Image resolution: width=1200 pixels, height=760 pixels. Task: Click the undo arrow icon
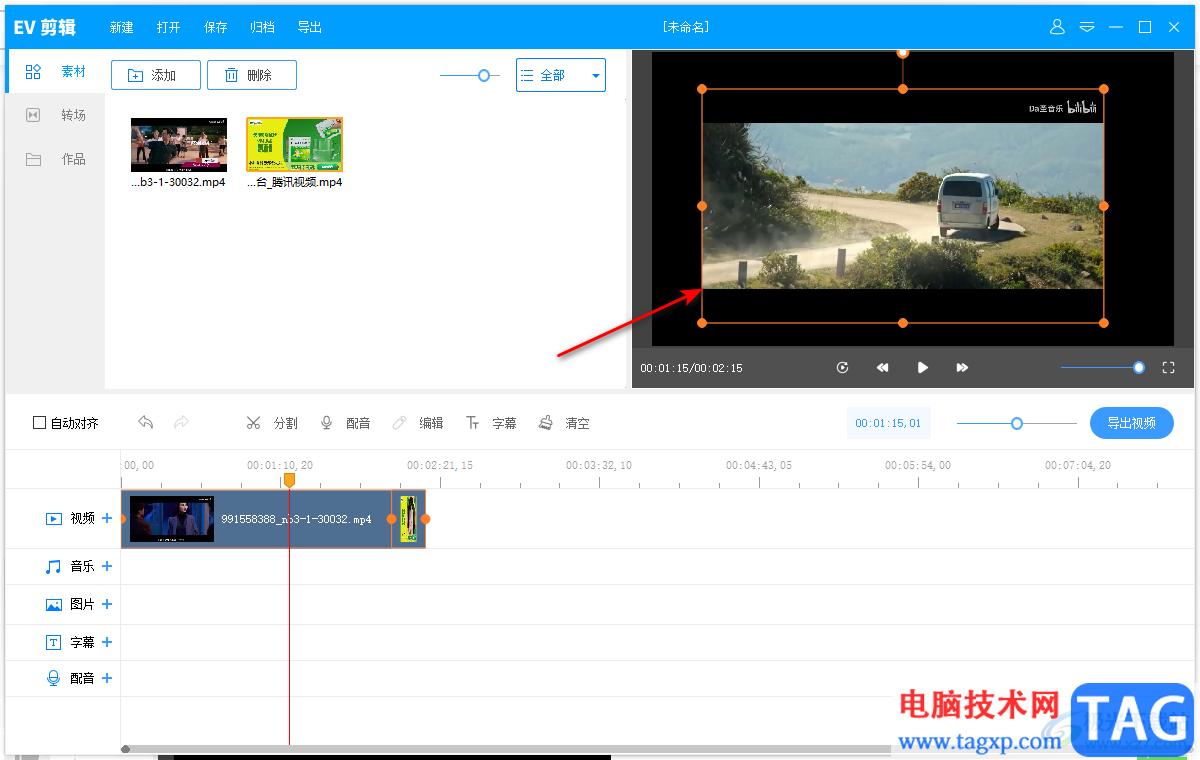coord(146,423)
